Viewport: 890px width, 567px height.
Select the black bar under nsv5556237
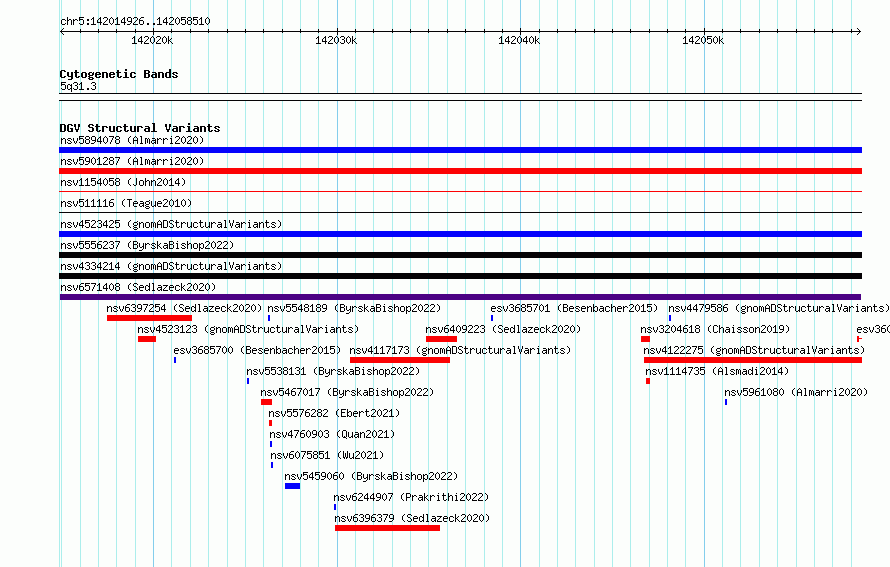click(460, 255)
